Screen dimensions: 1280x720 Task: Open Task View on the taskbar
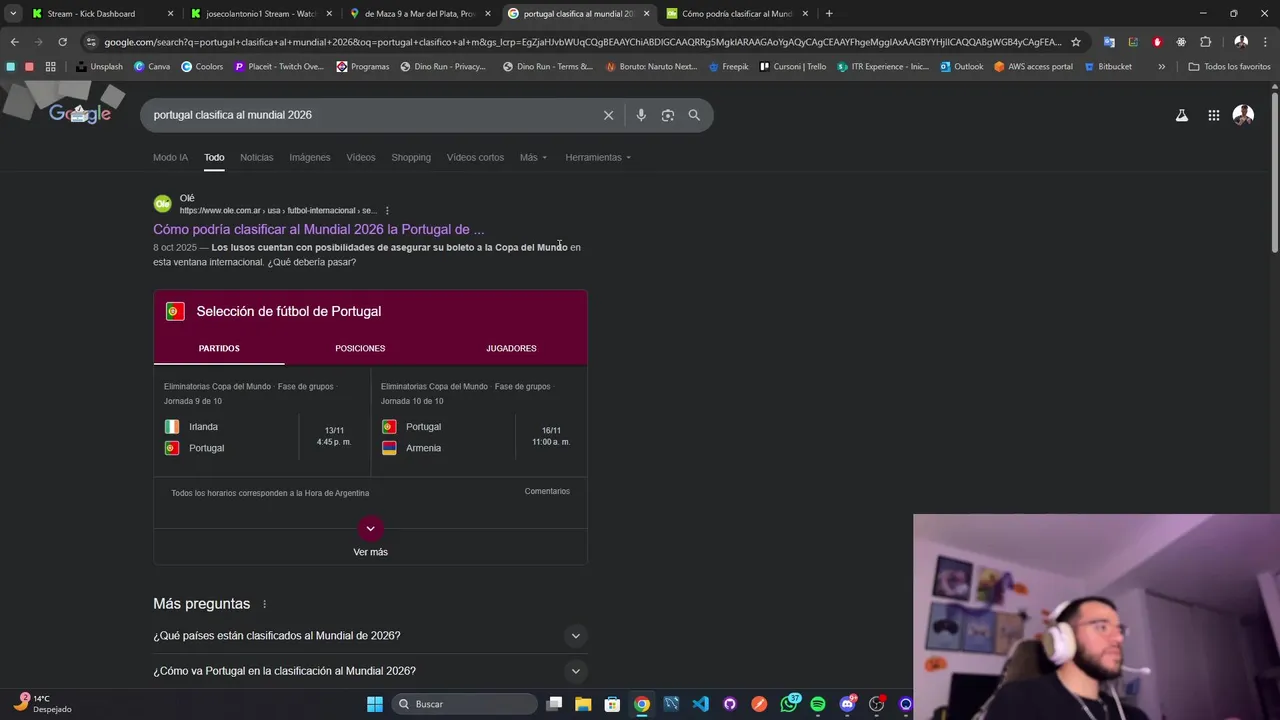point(554,704)
